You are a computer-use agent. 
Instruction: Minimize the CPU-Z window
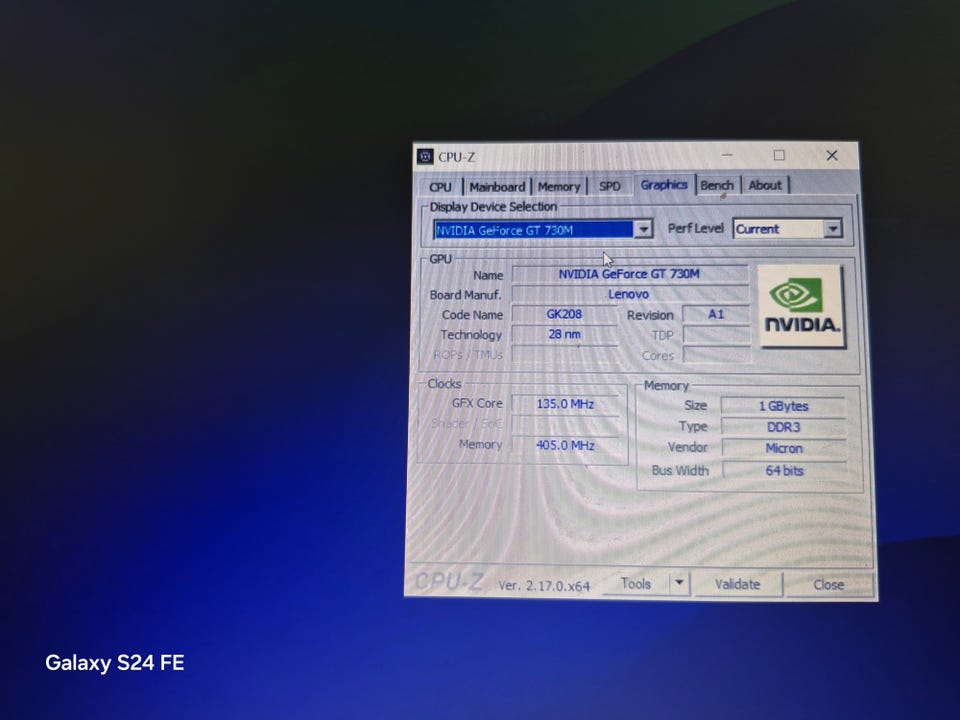[x=727, y=156]
